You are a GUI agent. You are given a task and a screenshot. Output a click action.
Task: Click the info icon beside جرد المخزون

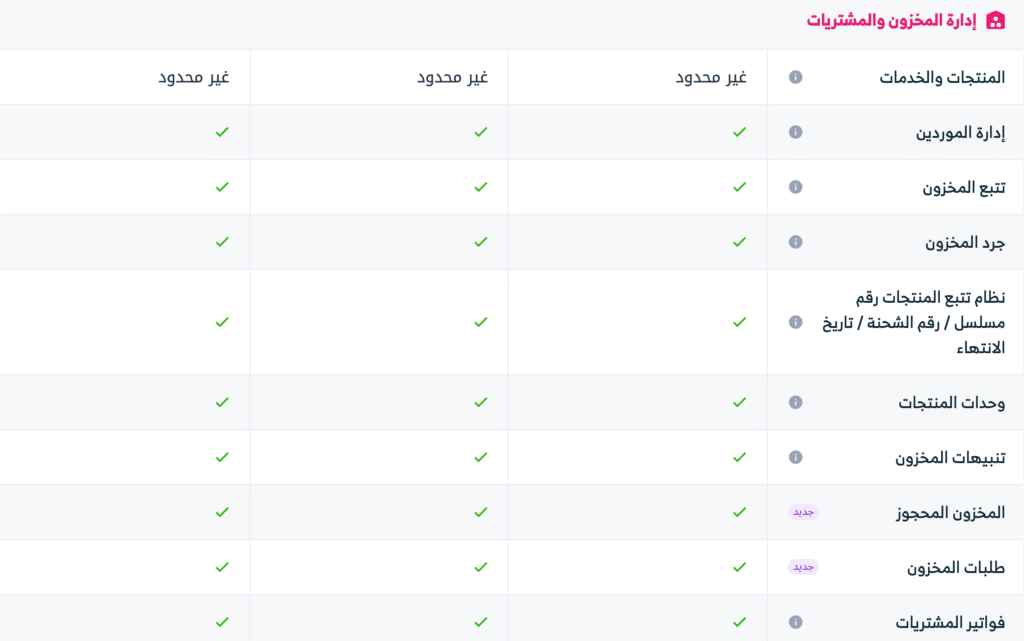pos(795,242)
